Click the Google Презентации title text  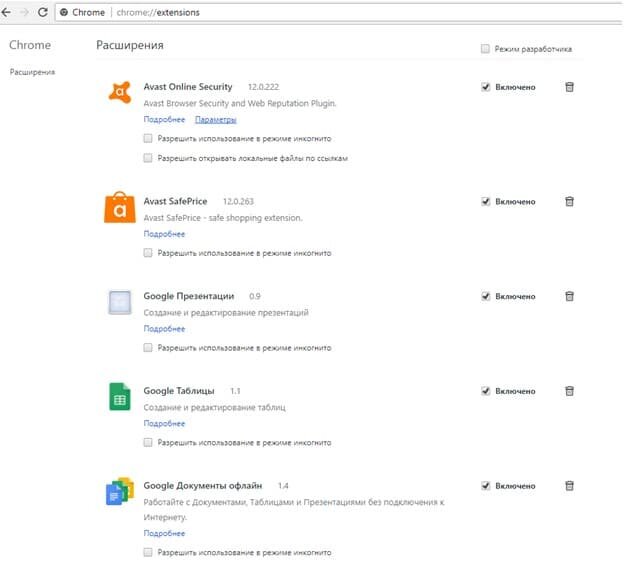coord(189,296)
